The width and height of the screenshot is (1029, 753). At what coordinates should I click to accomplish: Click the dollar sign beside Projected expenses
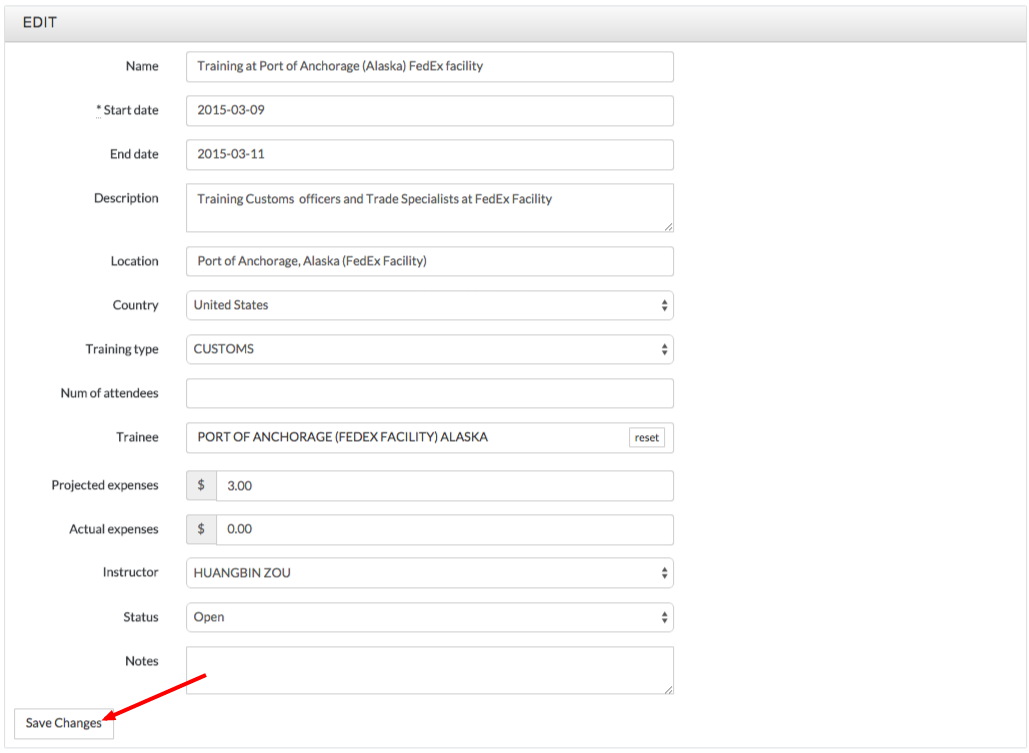click(201, 485)
